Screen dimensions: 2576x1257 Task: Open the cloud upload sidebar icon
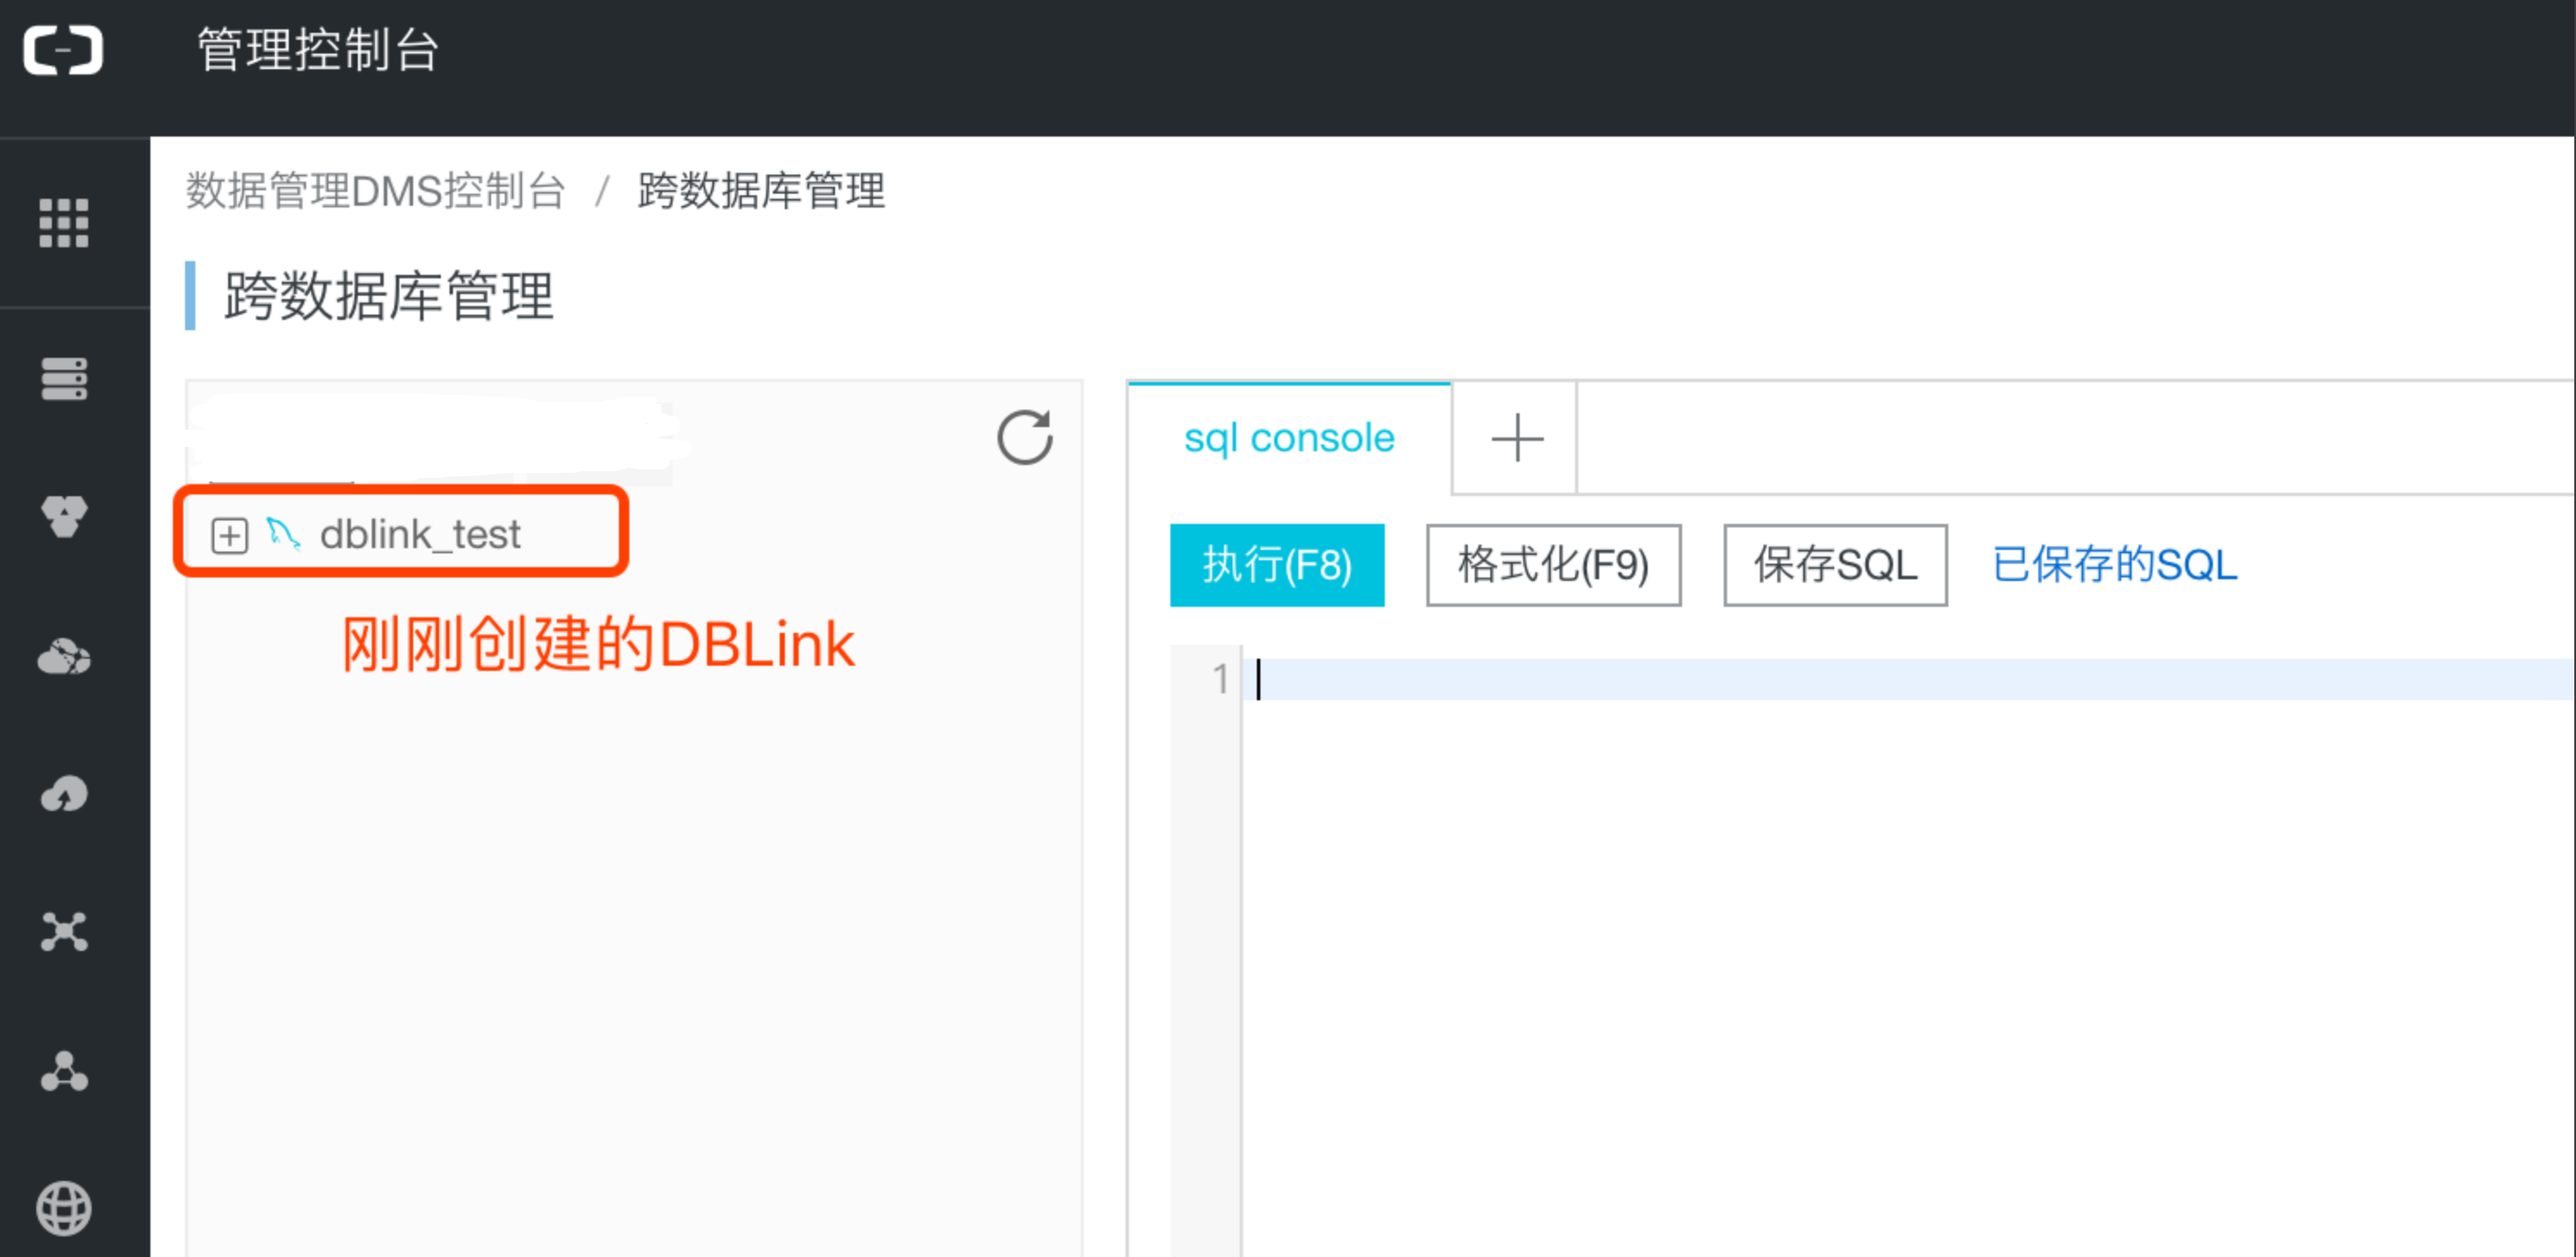tap(64, 794)
